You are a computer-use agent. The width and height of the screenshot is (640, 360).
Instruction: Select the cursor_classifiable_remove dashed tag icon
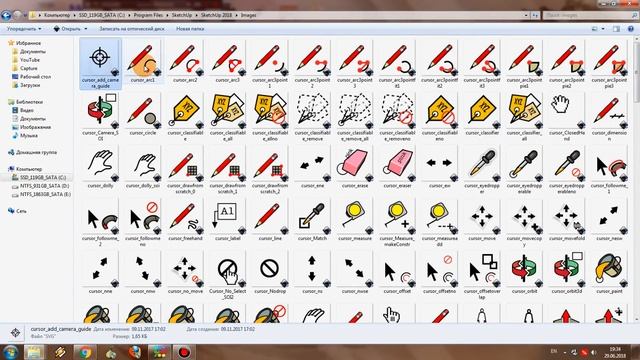point(313,111)
